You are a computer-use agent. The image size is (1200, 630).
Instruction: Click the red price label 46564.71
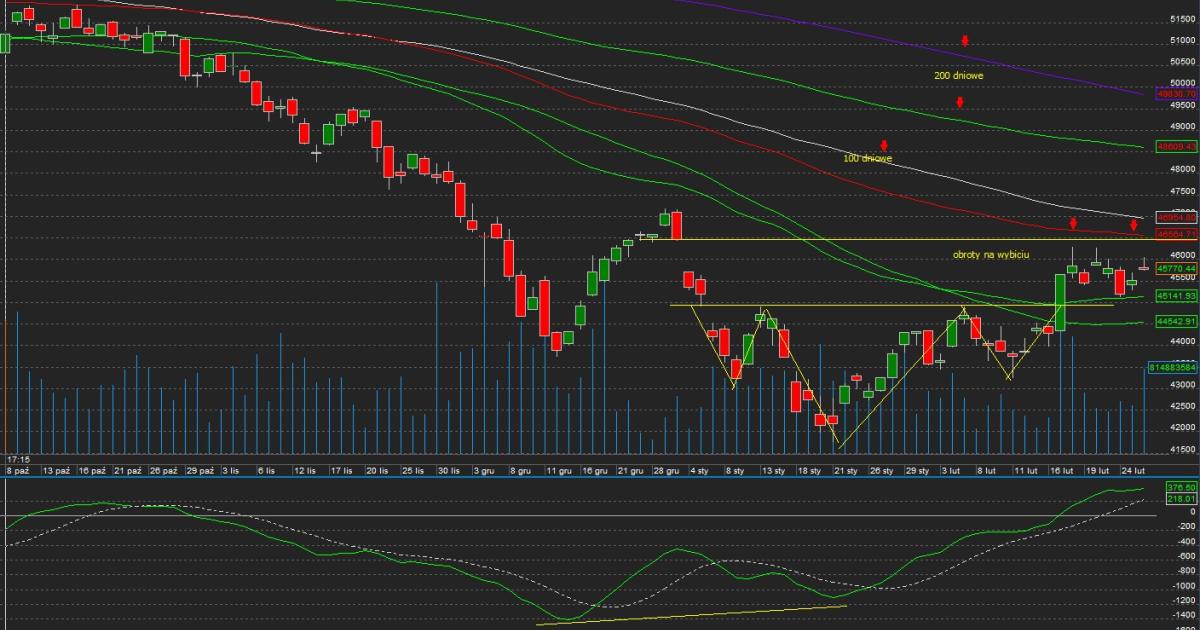pyautogui.click(x=1176, y=234)
